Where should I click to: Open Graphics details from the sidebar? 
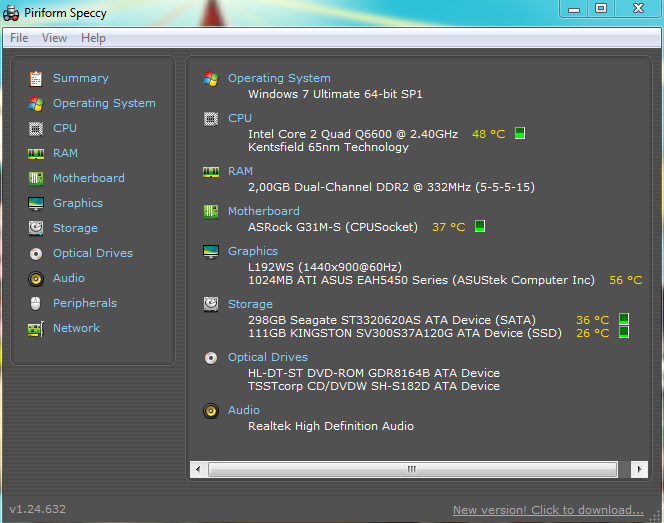[78, 203]
